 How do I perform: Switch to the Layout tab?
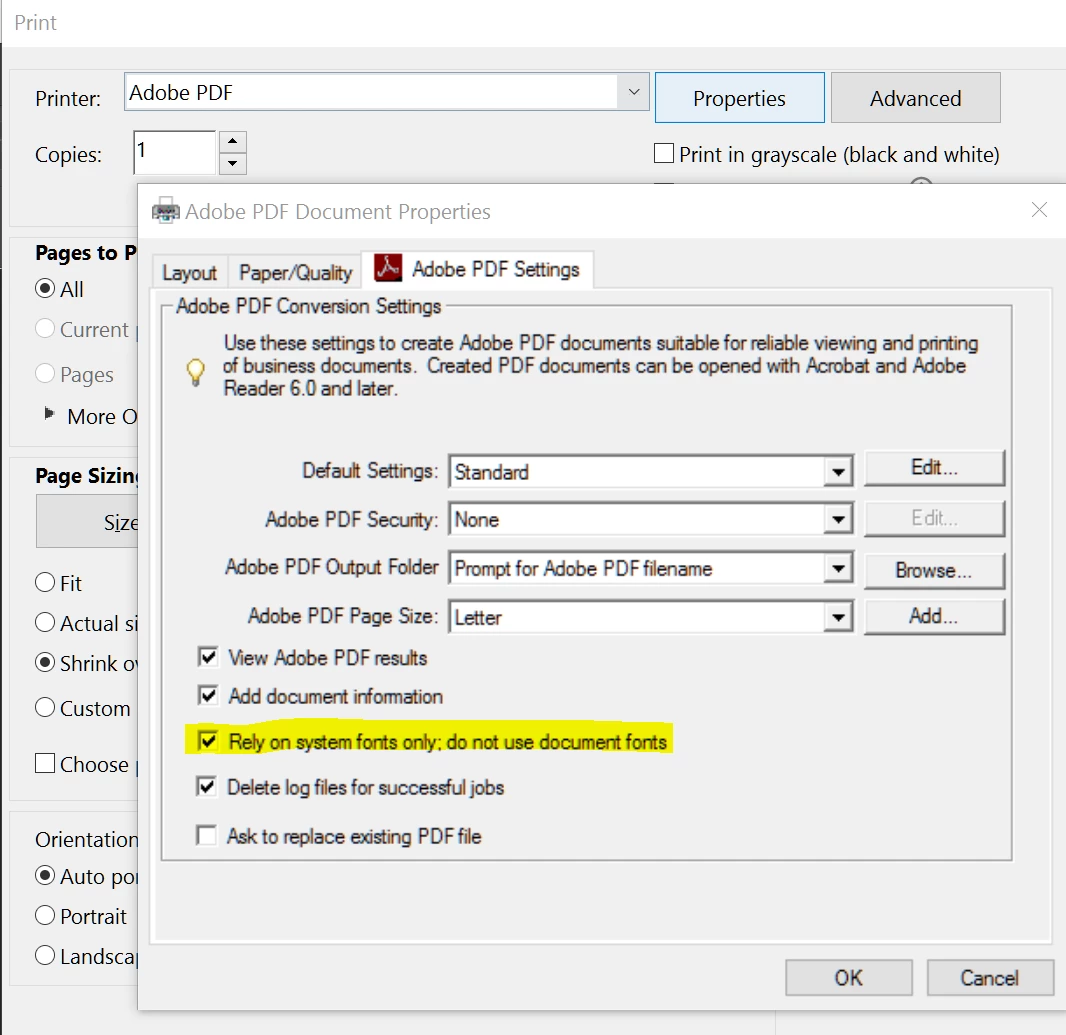190,273
